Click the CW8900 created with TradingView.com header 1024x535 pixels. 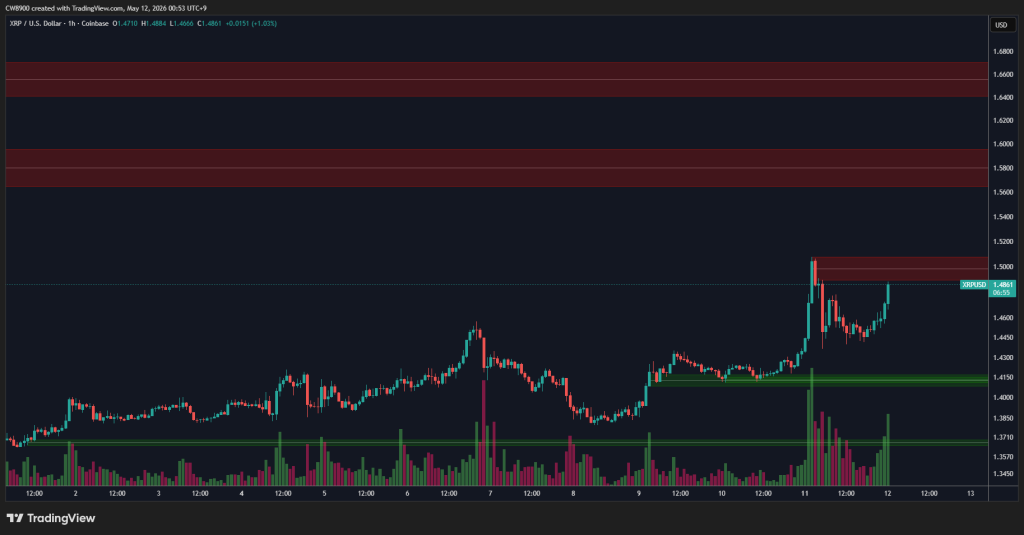point(106,8)
